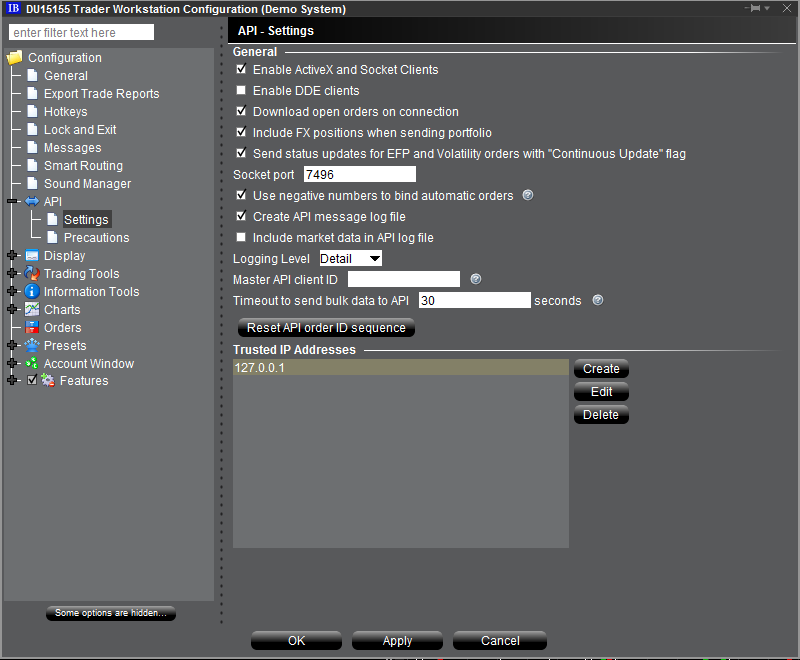The width and height of the screenshot is (800, 660).
Task: Click the Orders icon
Action: pyautogui.click(x=32, y=327)
